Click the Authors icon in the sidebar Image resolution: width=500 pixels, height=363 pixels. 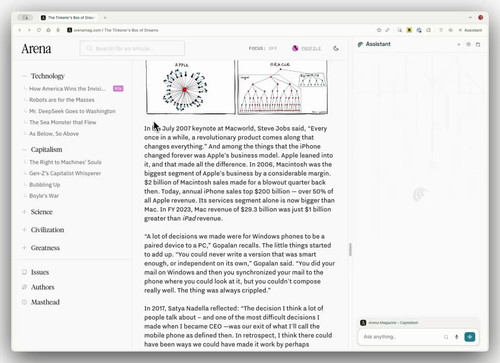click(24, 287)
